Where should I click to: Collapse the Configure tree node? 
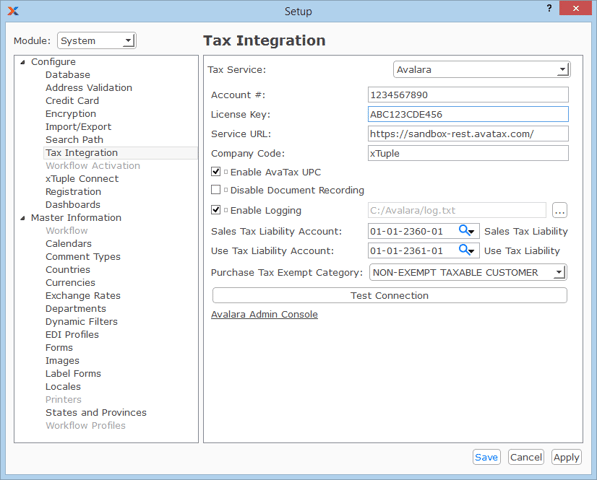click(x=23, y=62)
